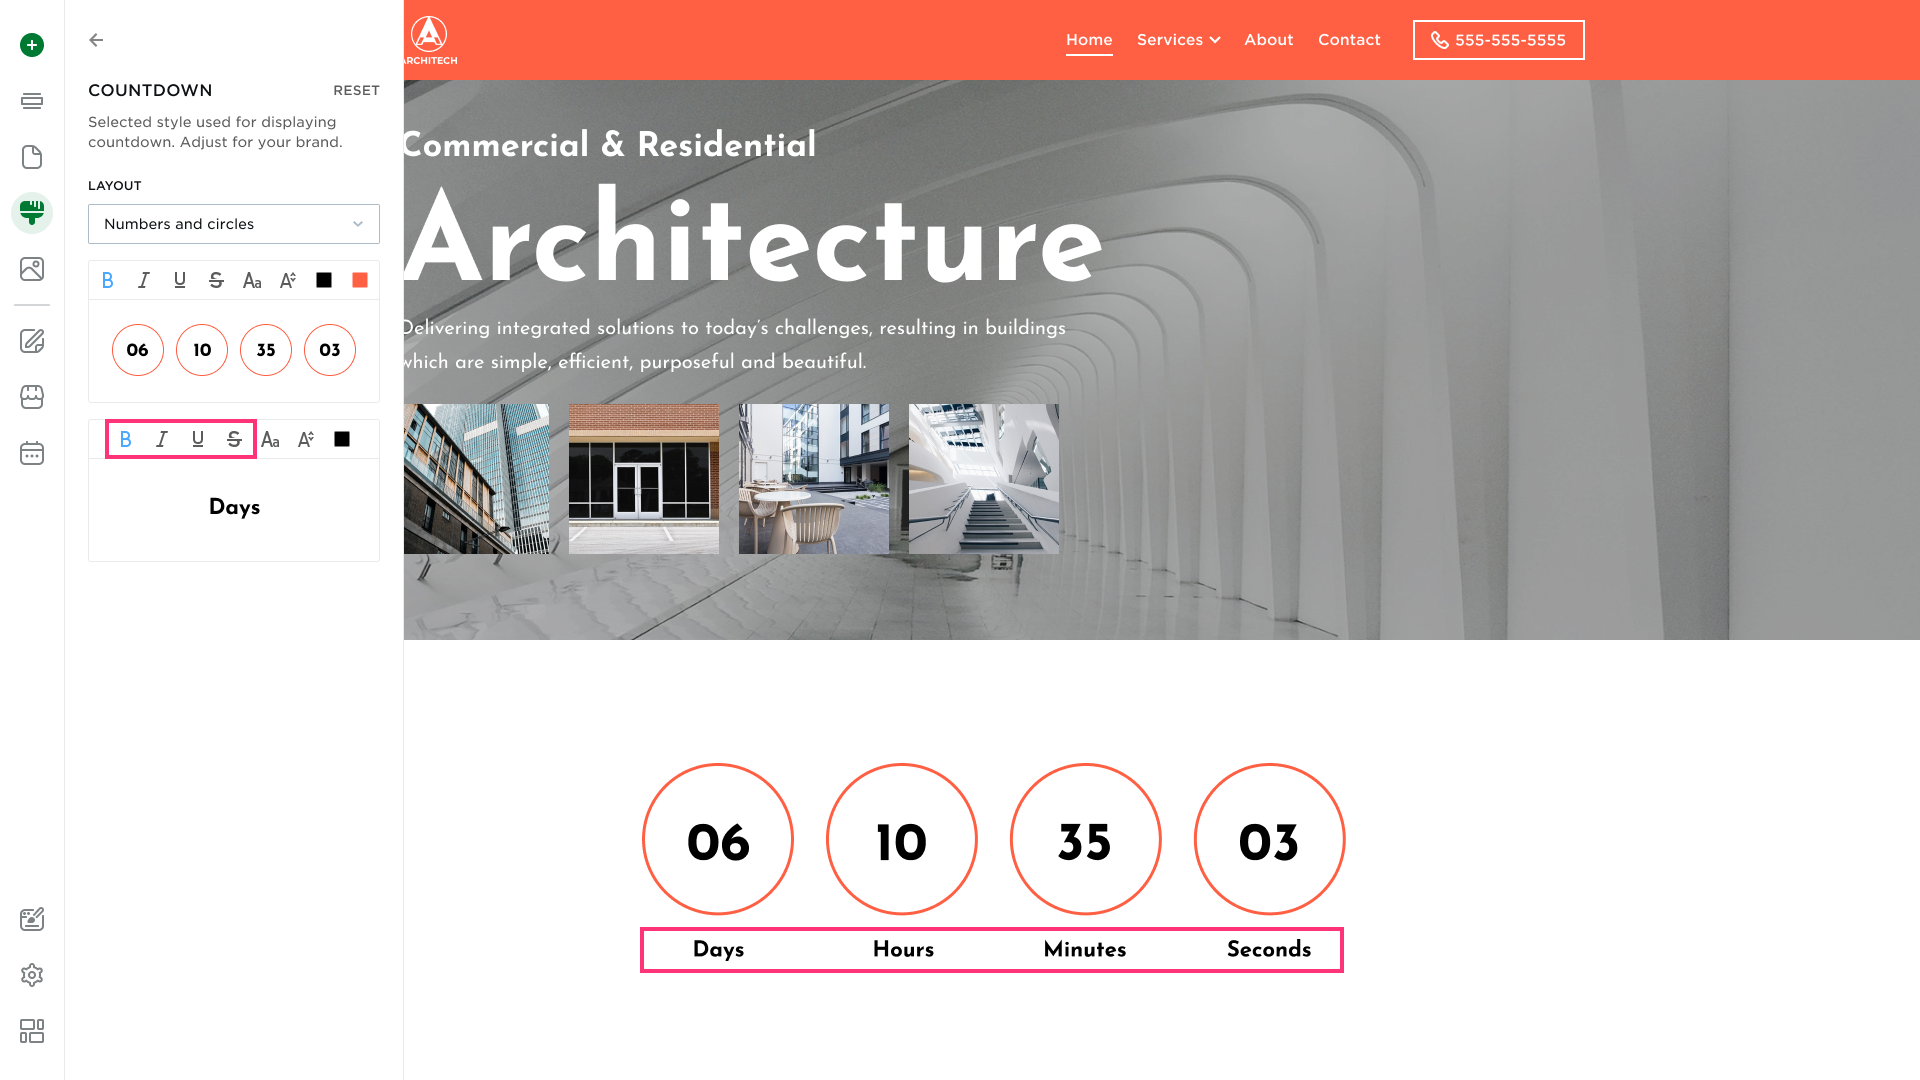Image resolution: width=1920 pixels, height=1080 pixels.
Task: Toggle italic for the Days label
Action: (x=162, y=439)
